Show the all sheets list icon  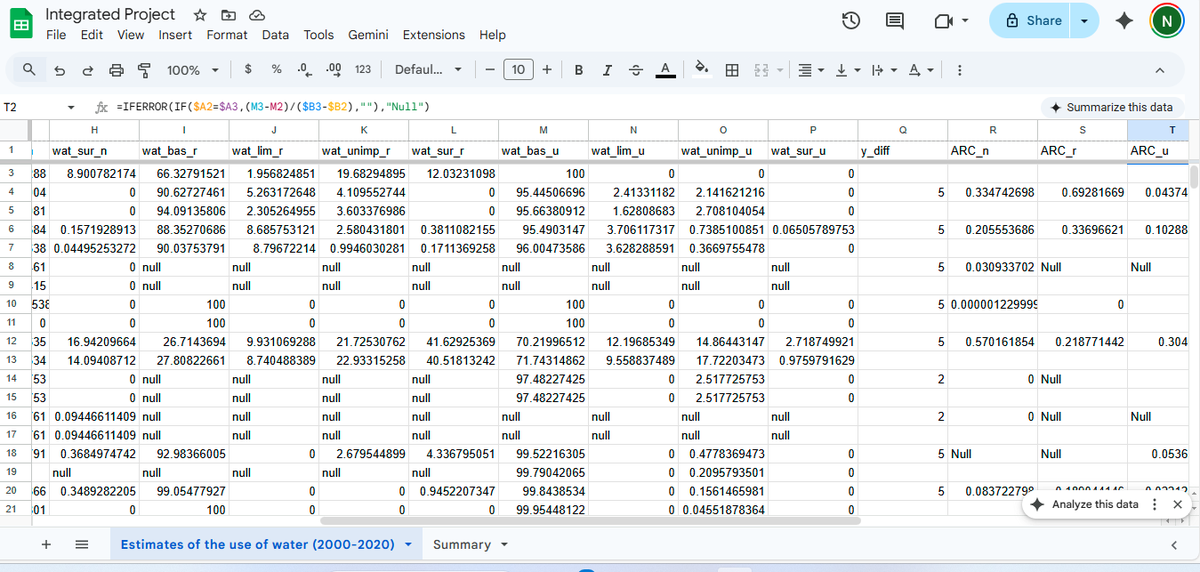tap(83, 544)
